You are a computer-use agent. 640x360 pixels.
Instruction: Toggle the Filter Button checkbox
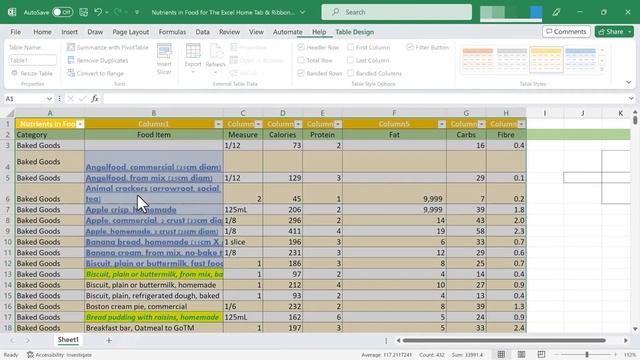(x=410, y=47)
